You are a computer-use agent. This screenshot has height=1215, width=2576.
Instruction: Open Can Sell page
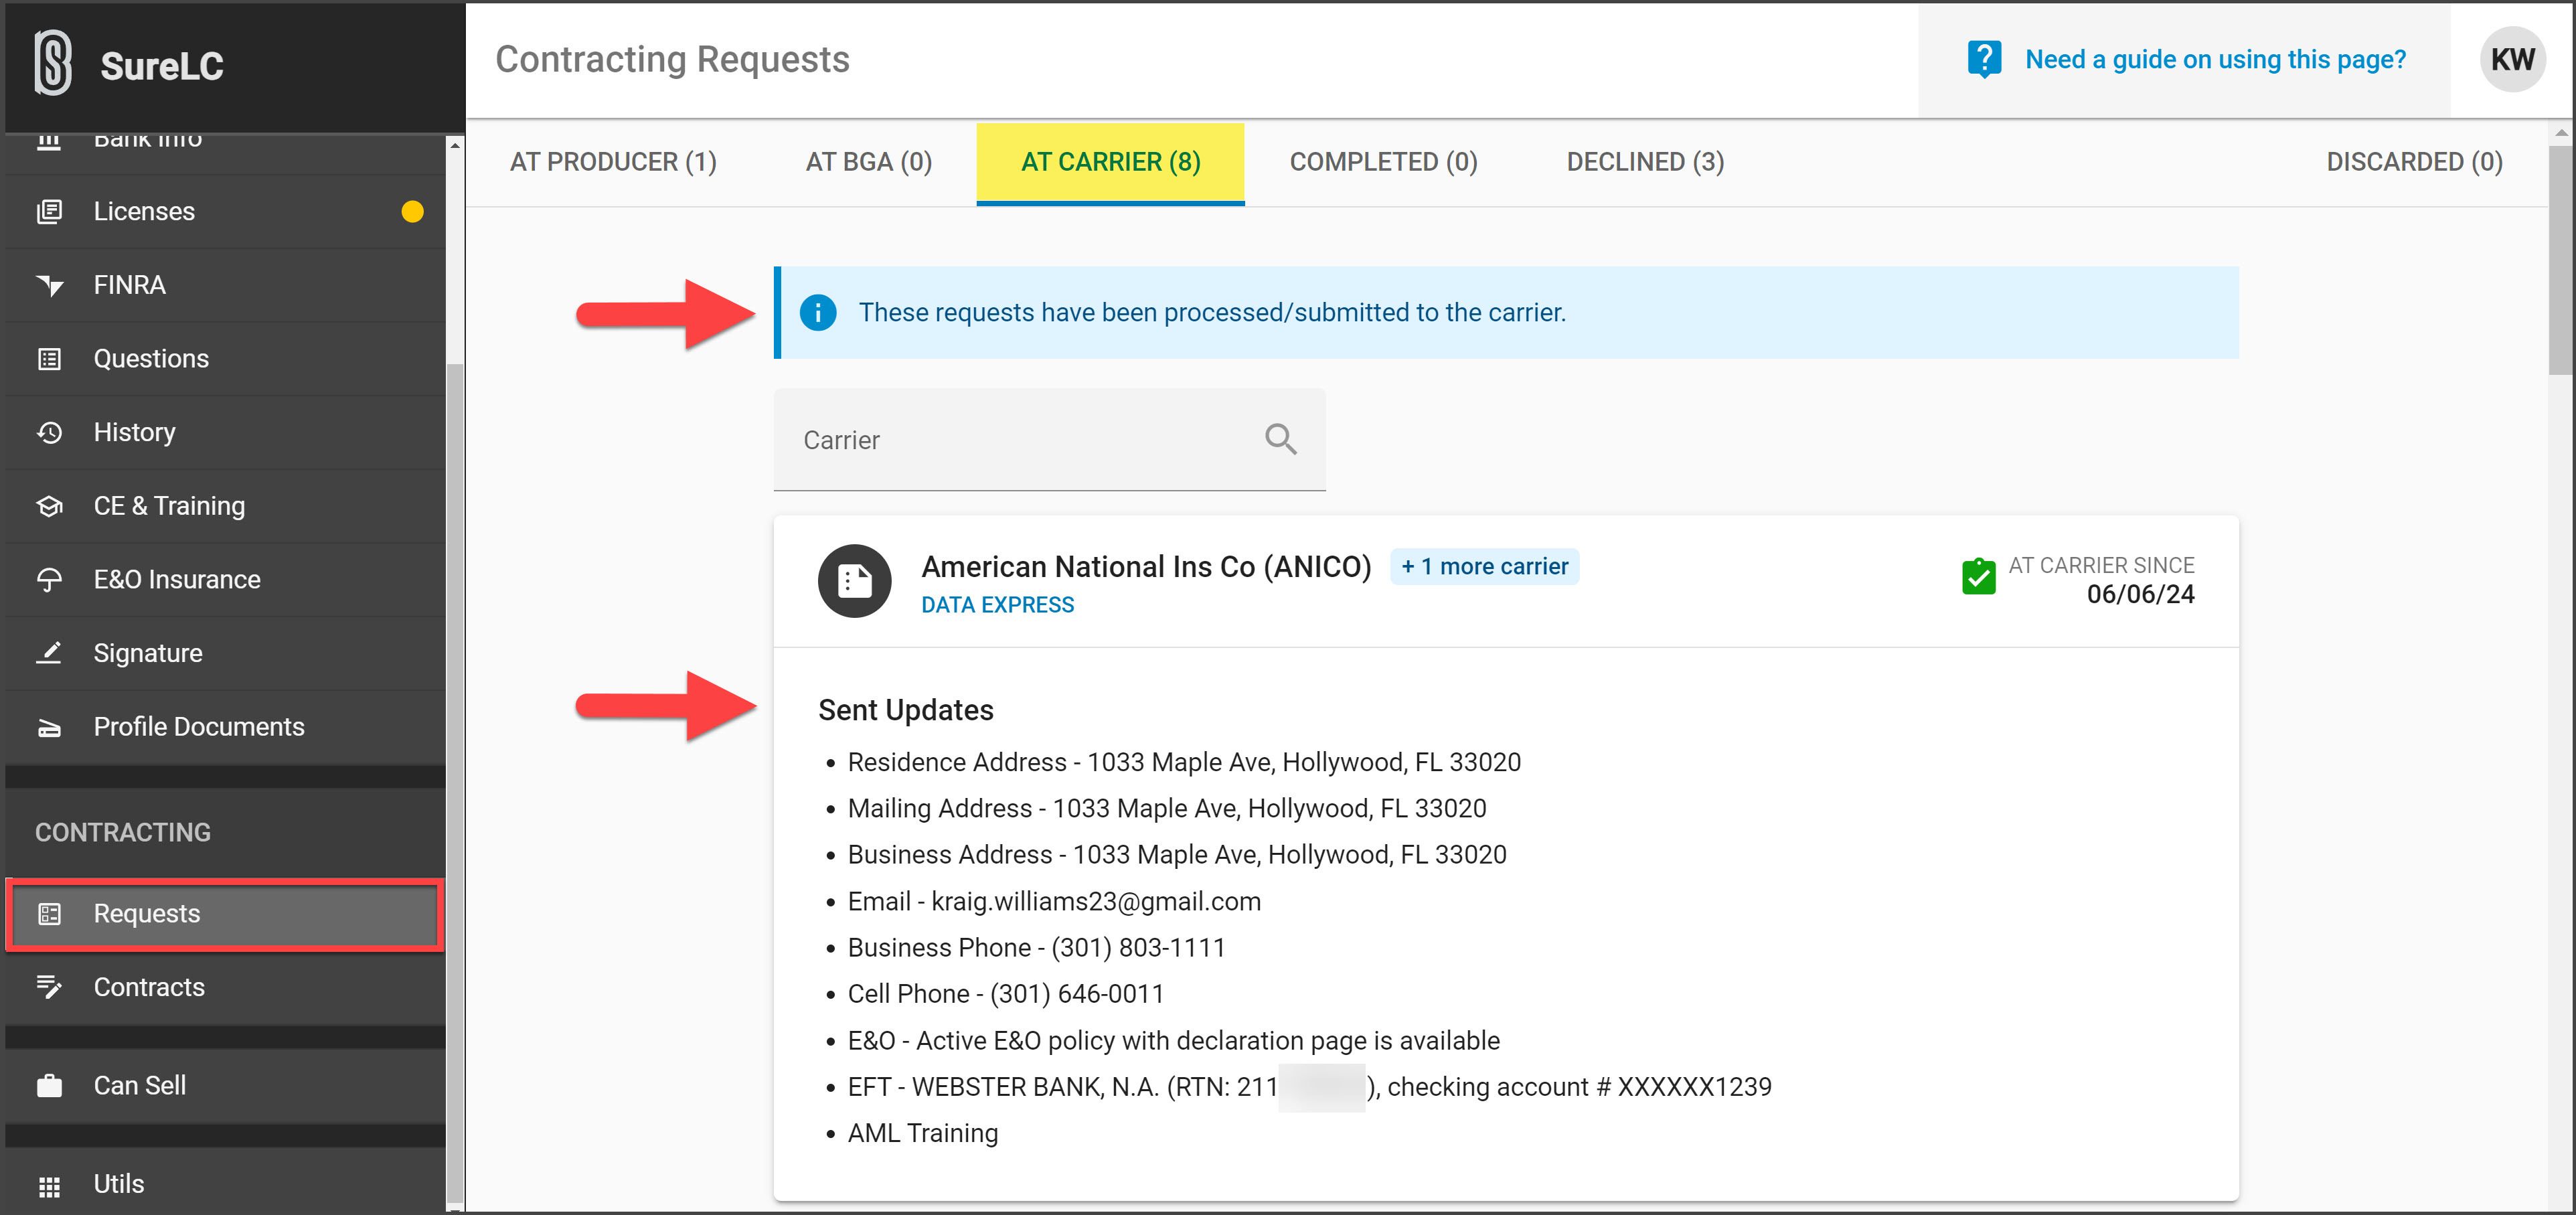pyautogui.click(x=225, y=1085)
